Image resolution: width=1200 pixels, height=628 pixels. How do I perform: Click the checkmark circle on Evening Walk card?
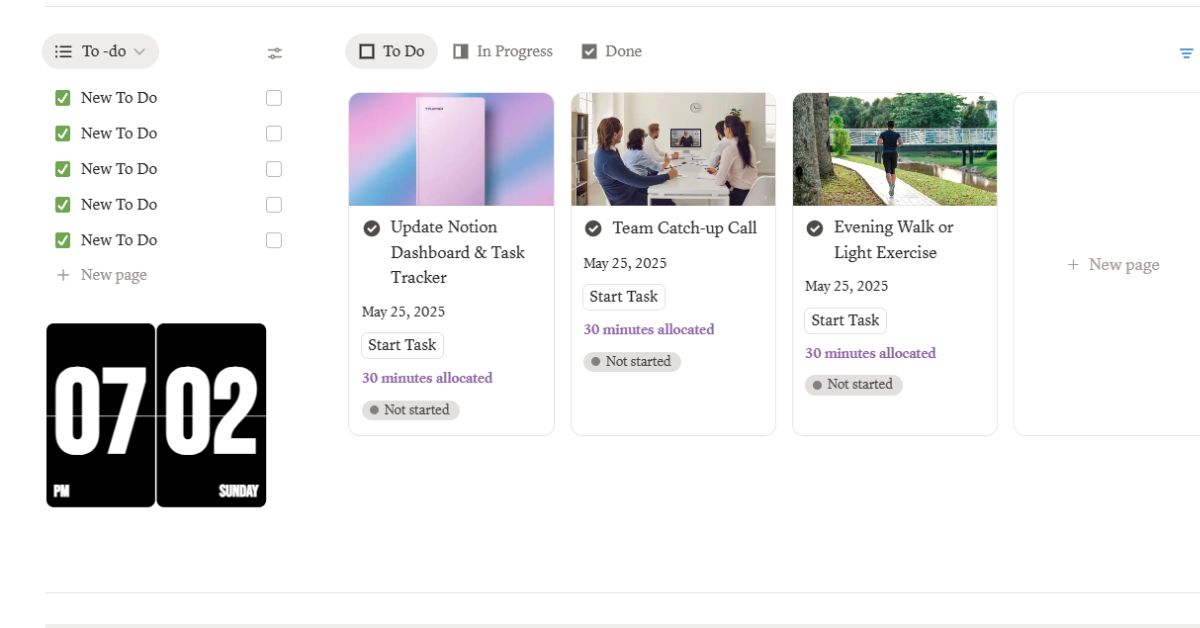815,228
